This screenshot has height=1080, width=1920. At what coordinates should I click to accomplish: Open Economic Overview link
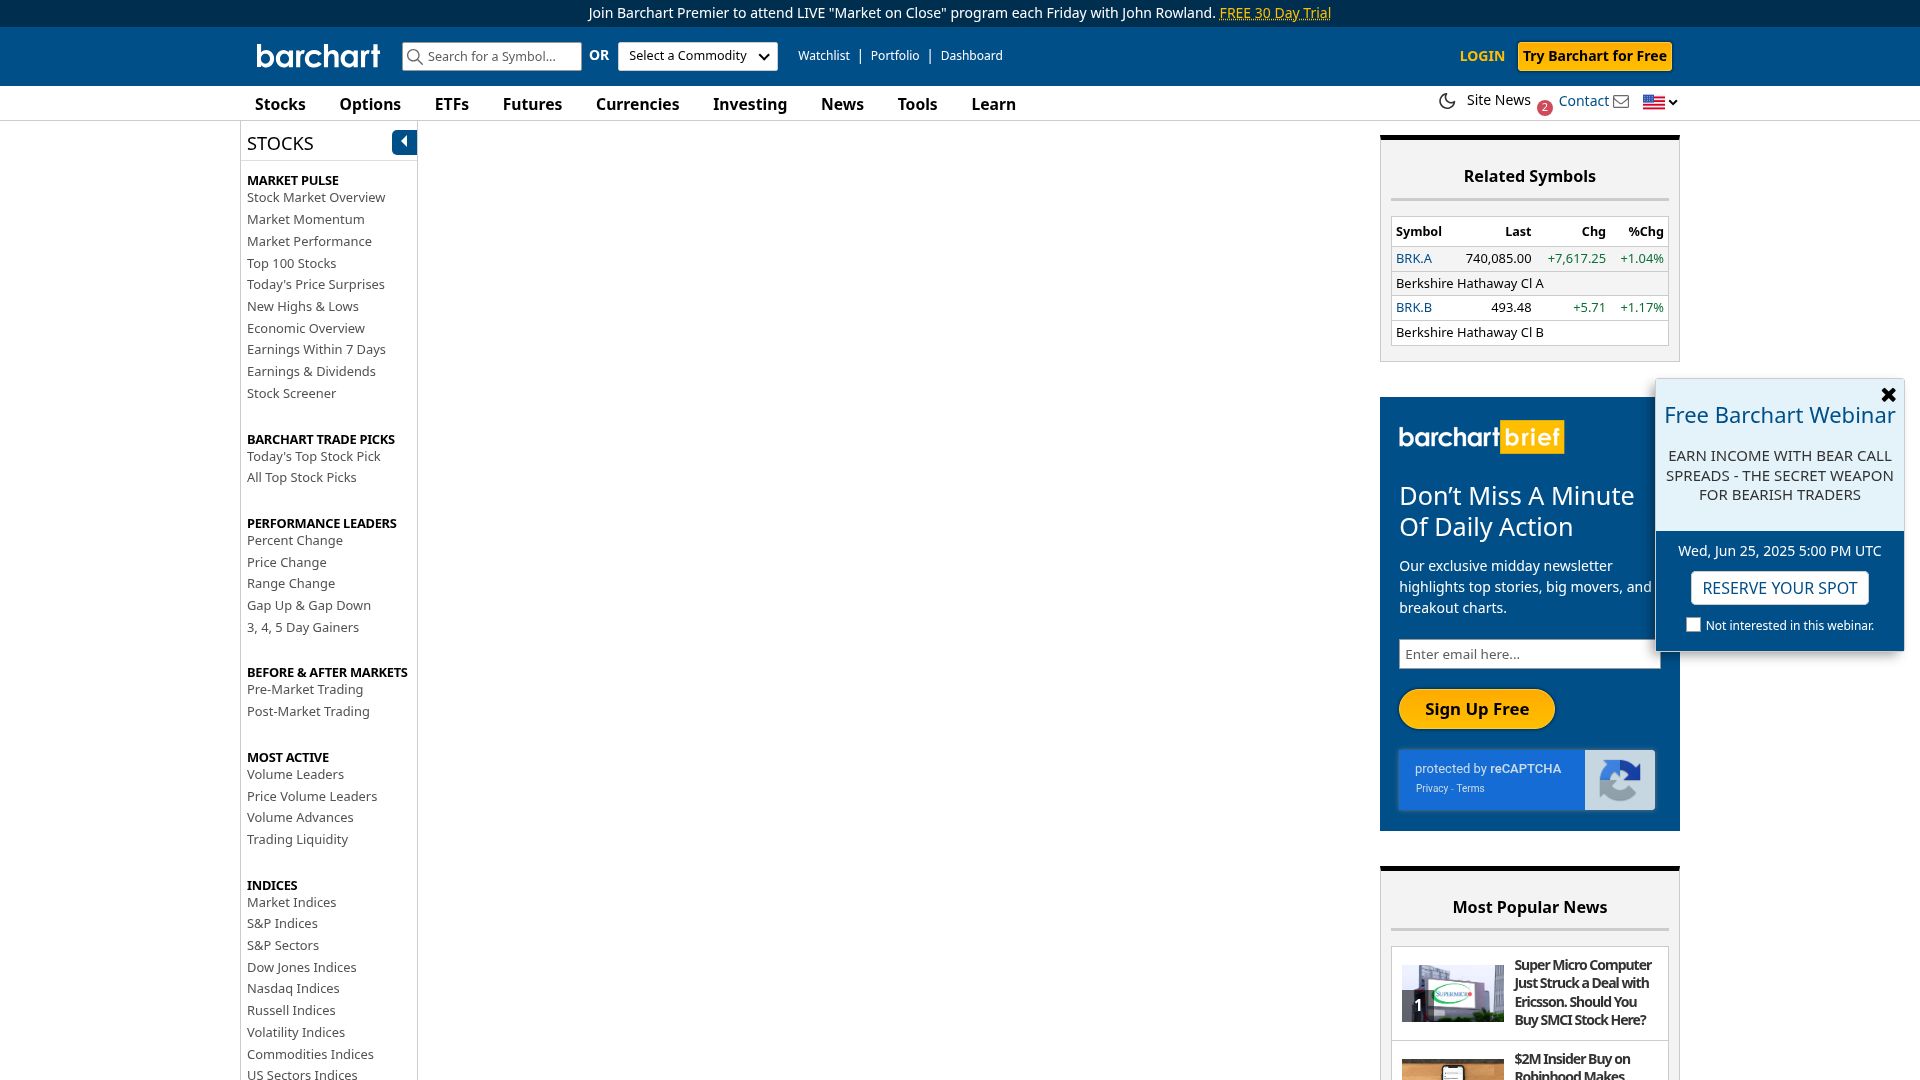point(306,328)
